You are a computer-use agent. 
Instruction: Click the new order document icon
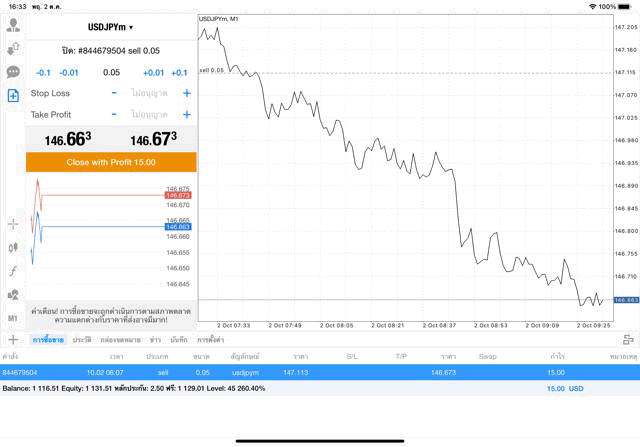13,96
